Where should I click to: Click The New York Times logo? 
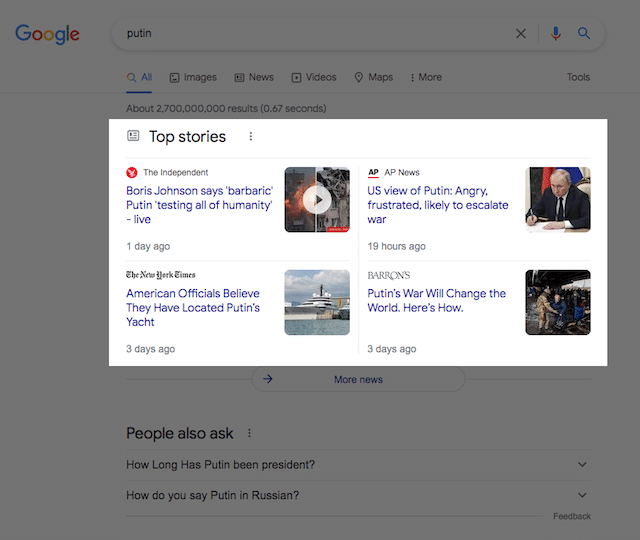[x=161, y=275]
